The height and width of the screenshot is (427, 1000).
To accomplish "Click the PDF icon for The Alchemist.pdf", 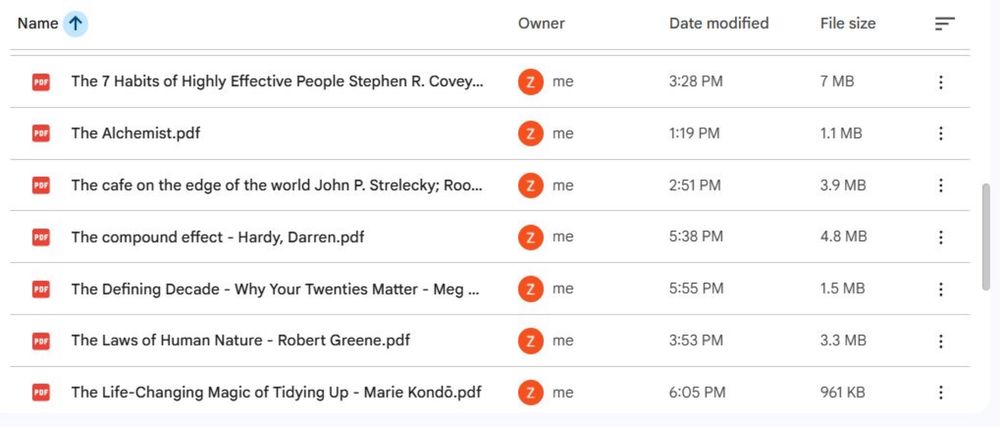I will click(41, 134).
